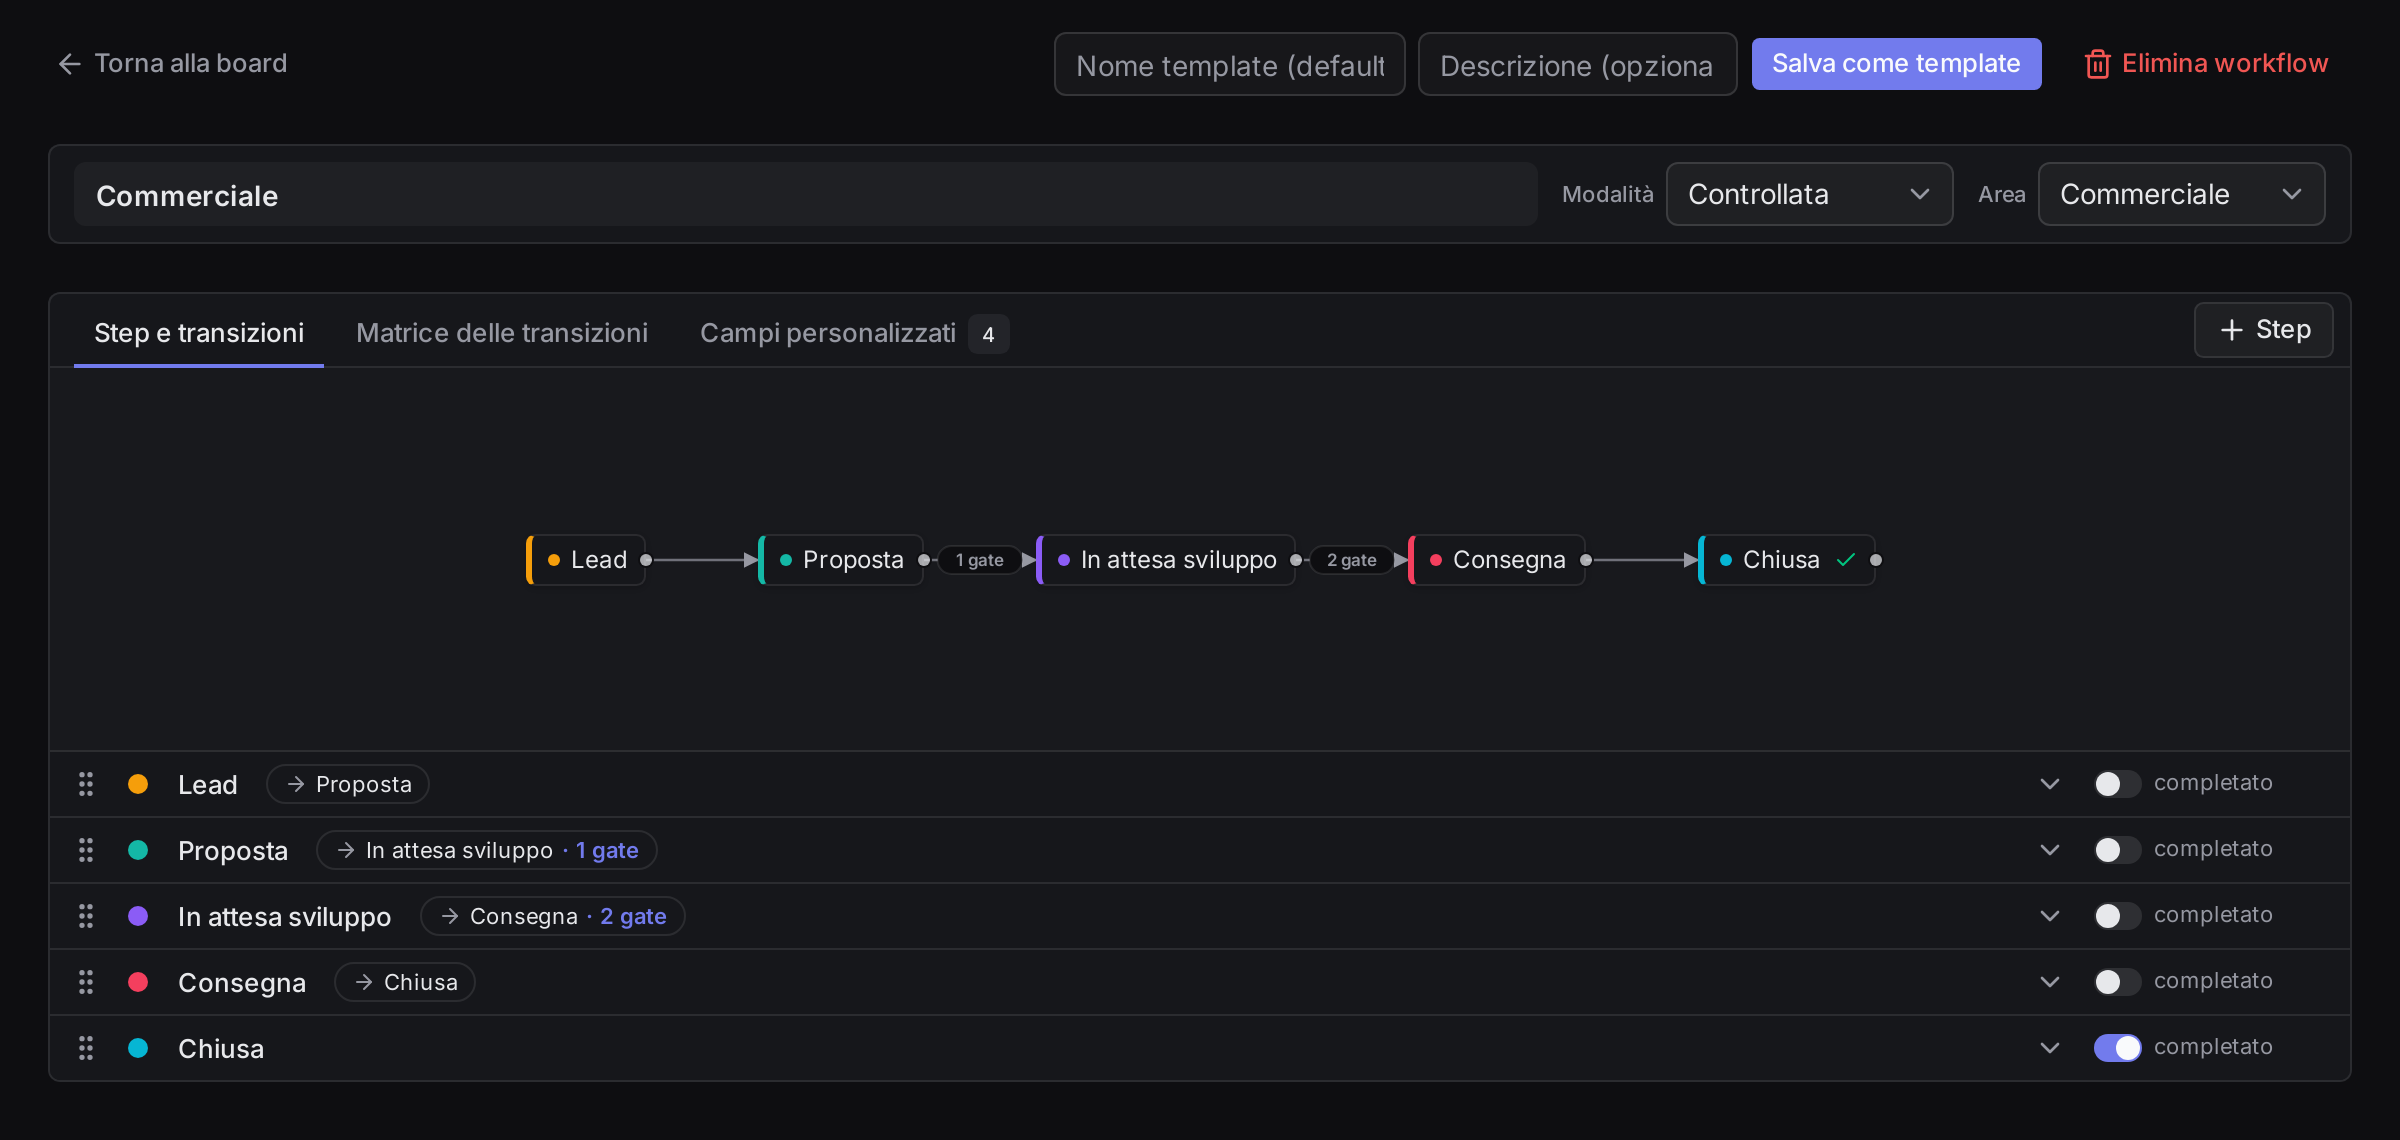2400x1140 pixels.
Task: Click the trash icon for Elimina workflow
Action: coord(2097,64)
